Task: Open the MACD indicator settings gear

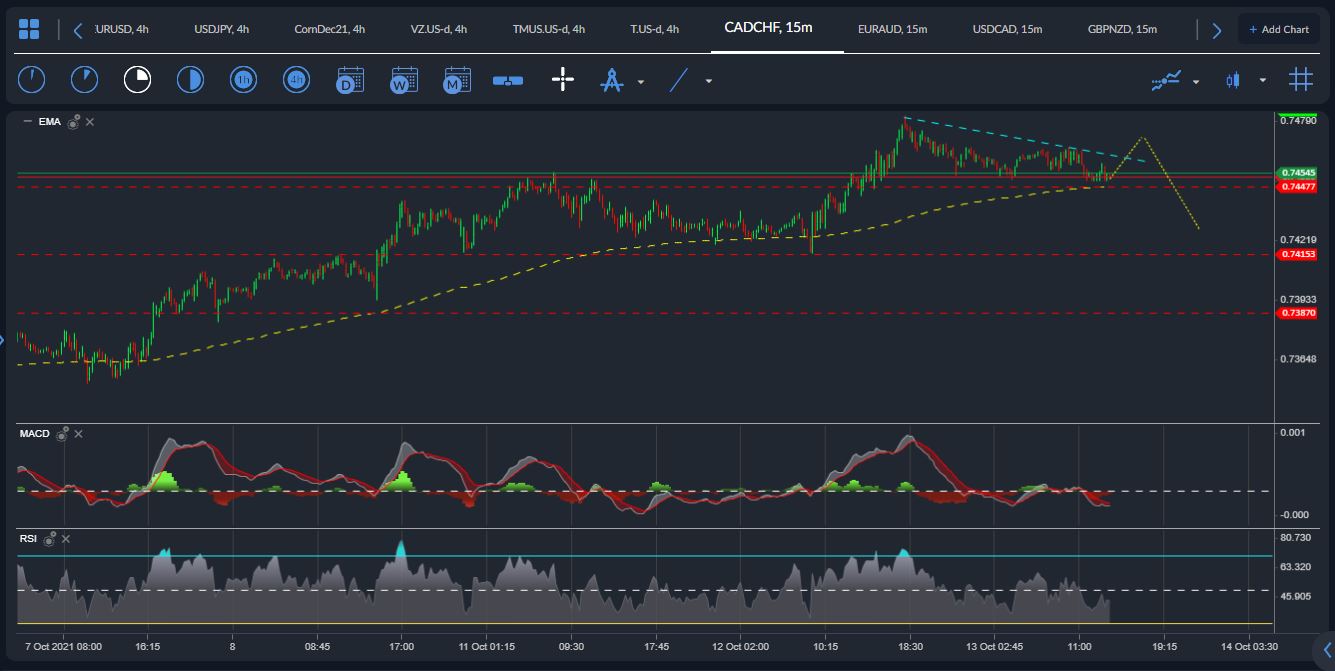Action: (x=62, y=433)
